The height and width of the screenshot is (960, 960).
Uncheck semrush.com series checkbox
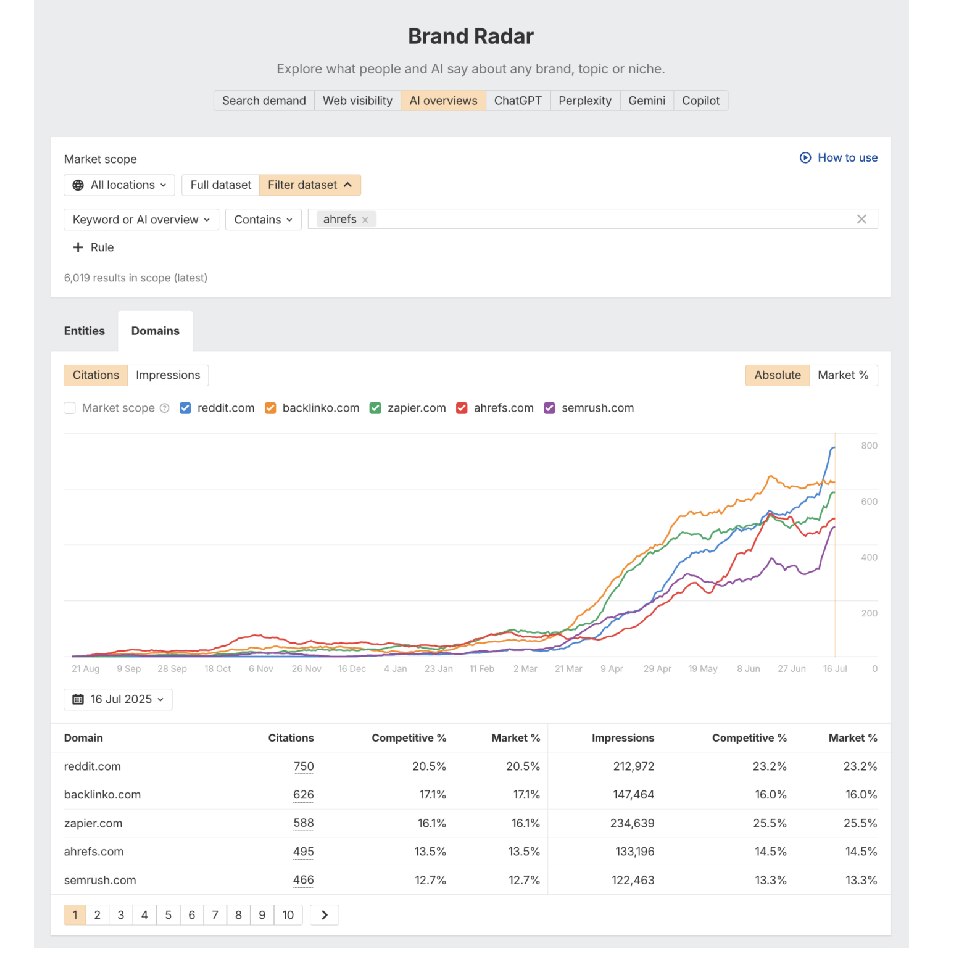(x=550, y=408)
